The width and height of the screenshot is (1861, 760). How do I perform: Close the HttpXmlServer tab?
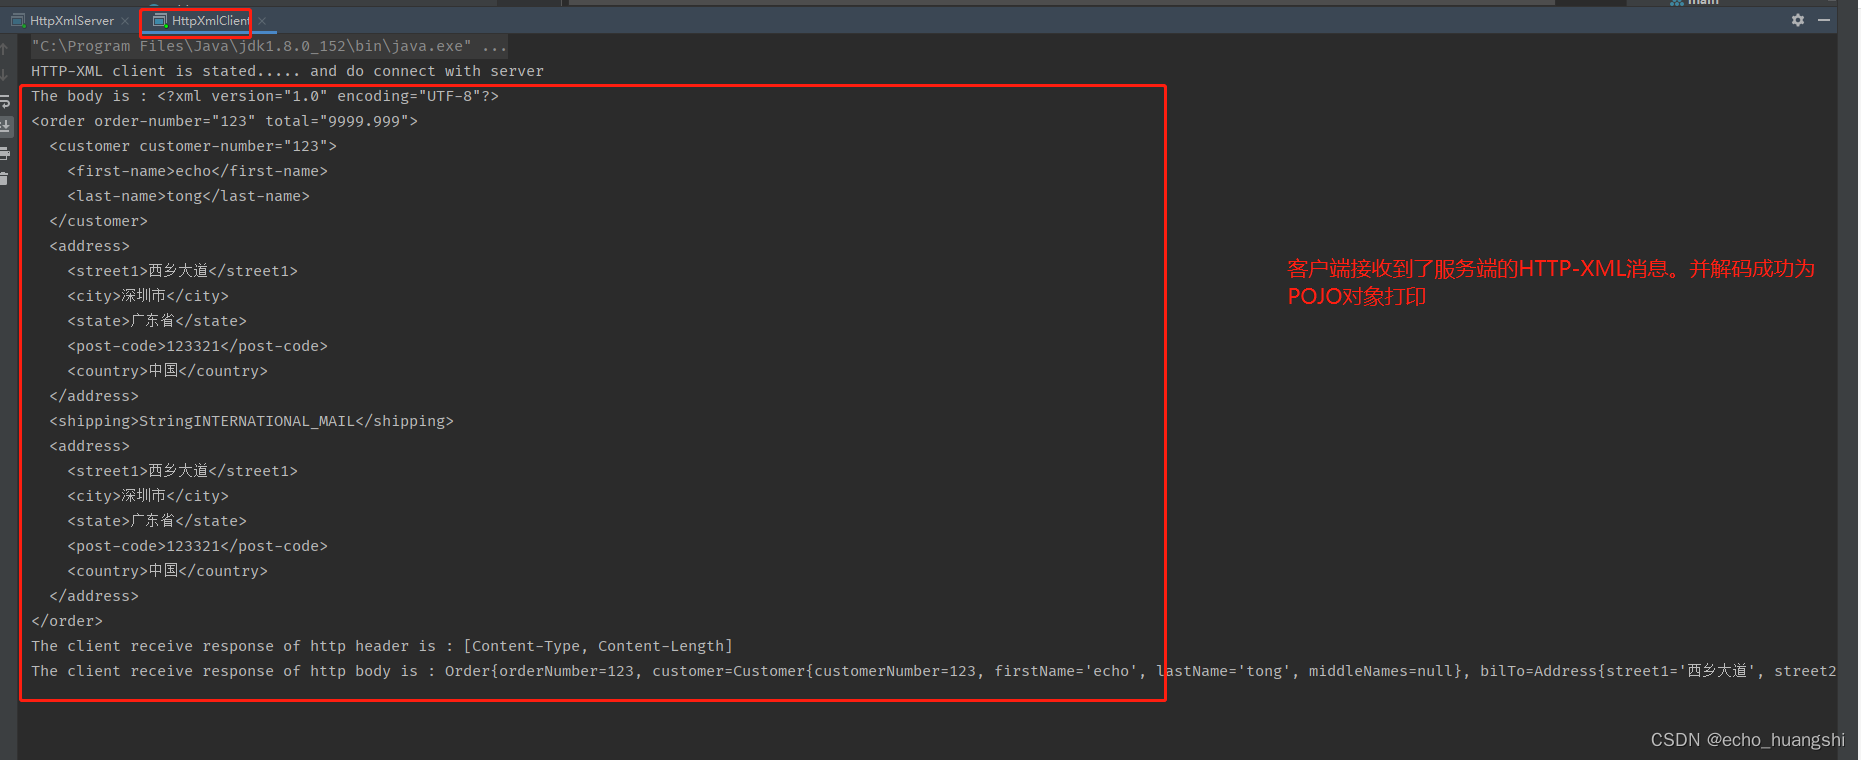coord(125,21)
